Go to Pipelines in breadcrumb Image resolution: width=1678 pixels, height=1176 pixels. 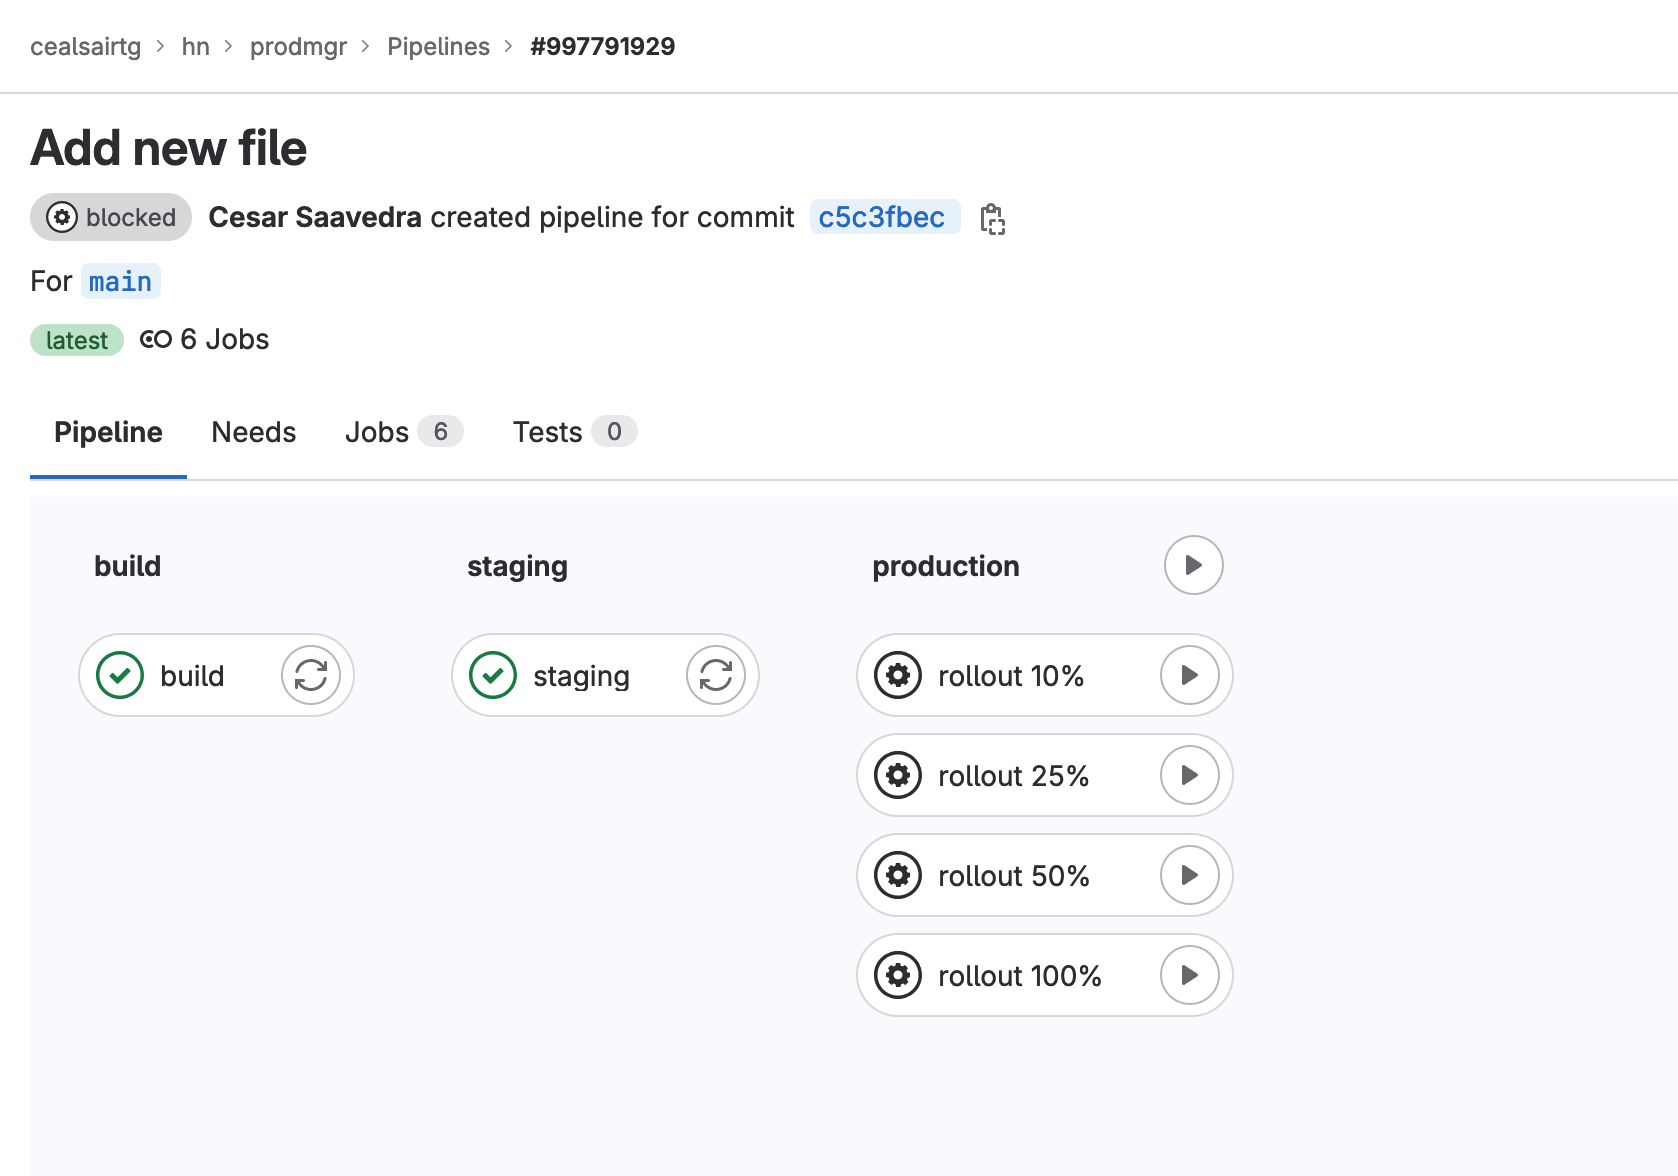pos(438,47)
